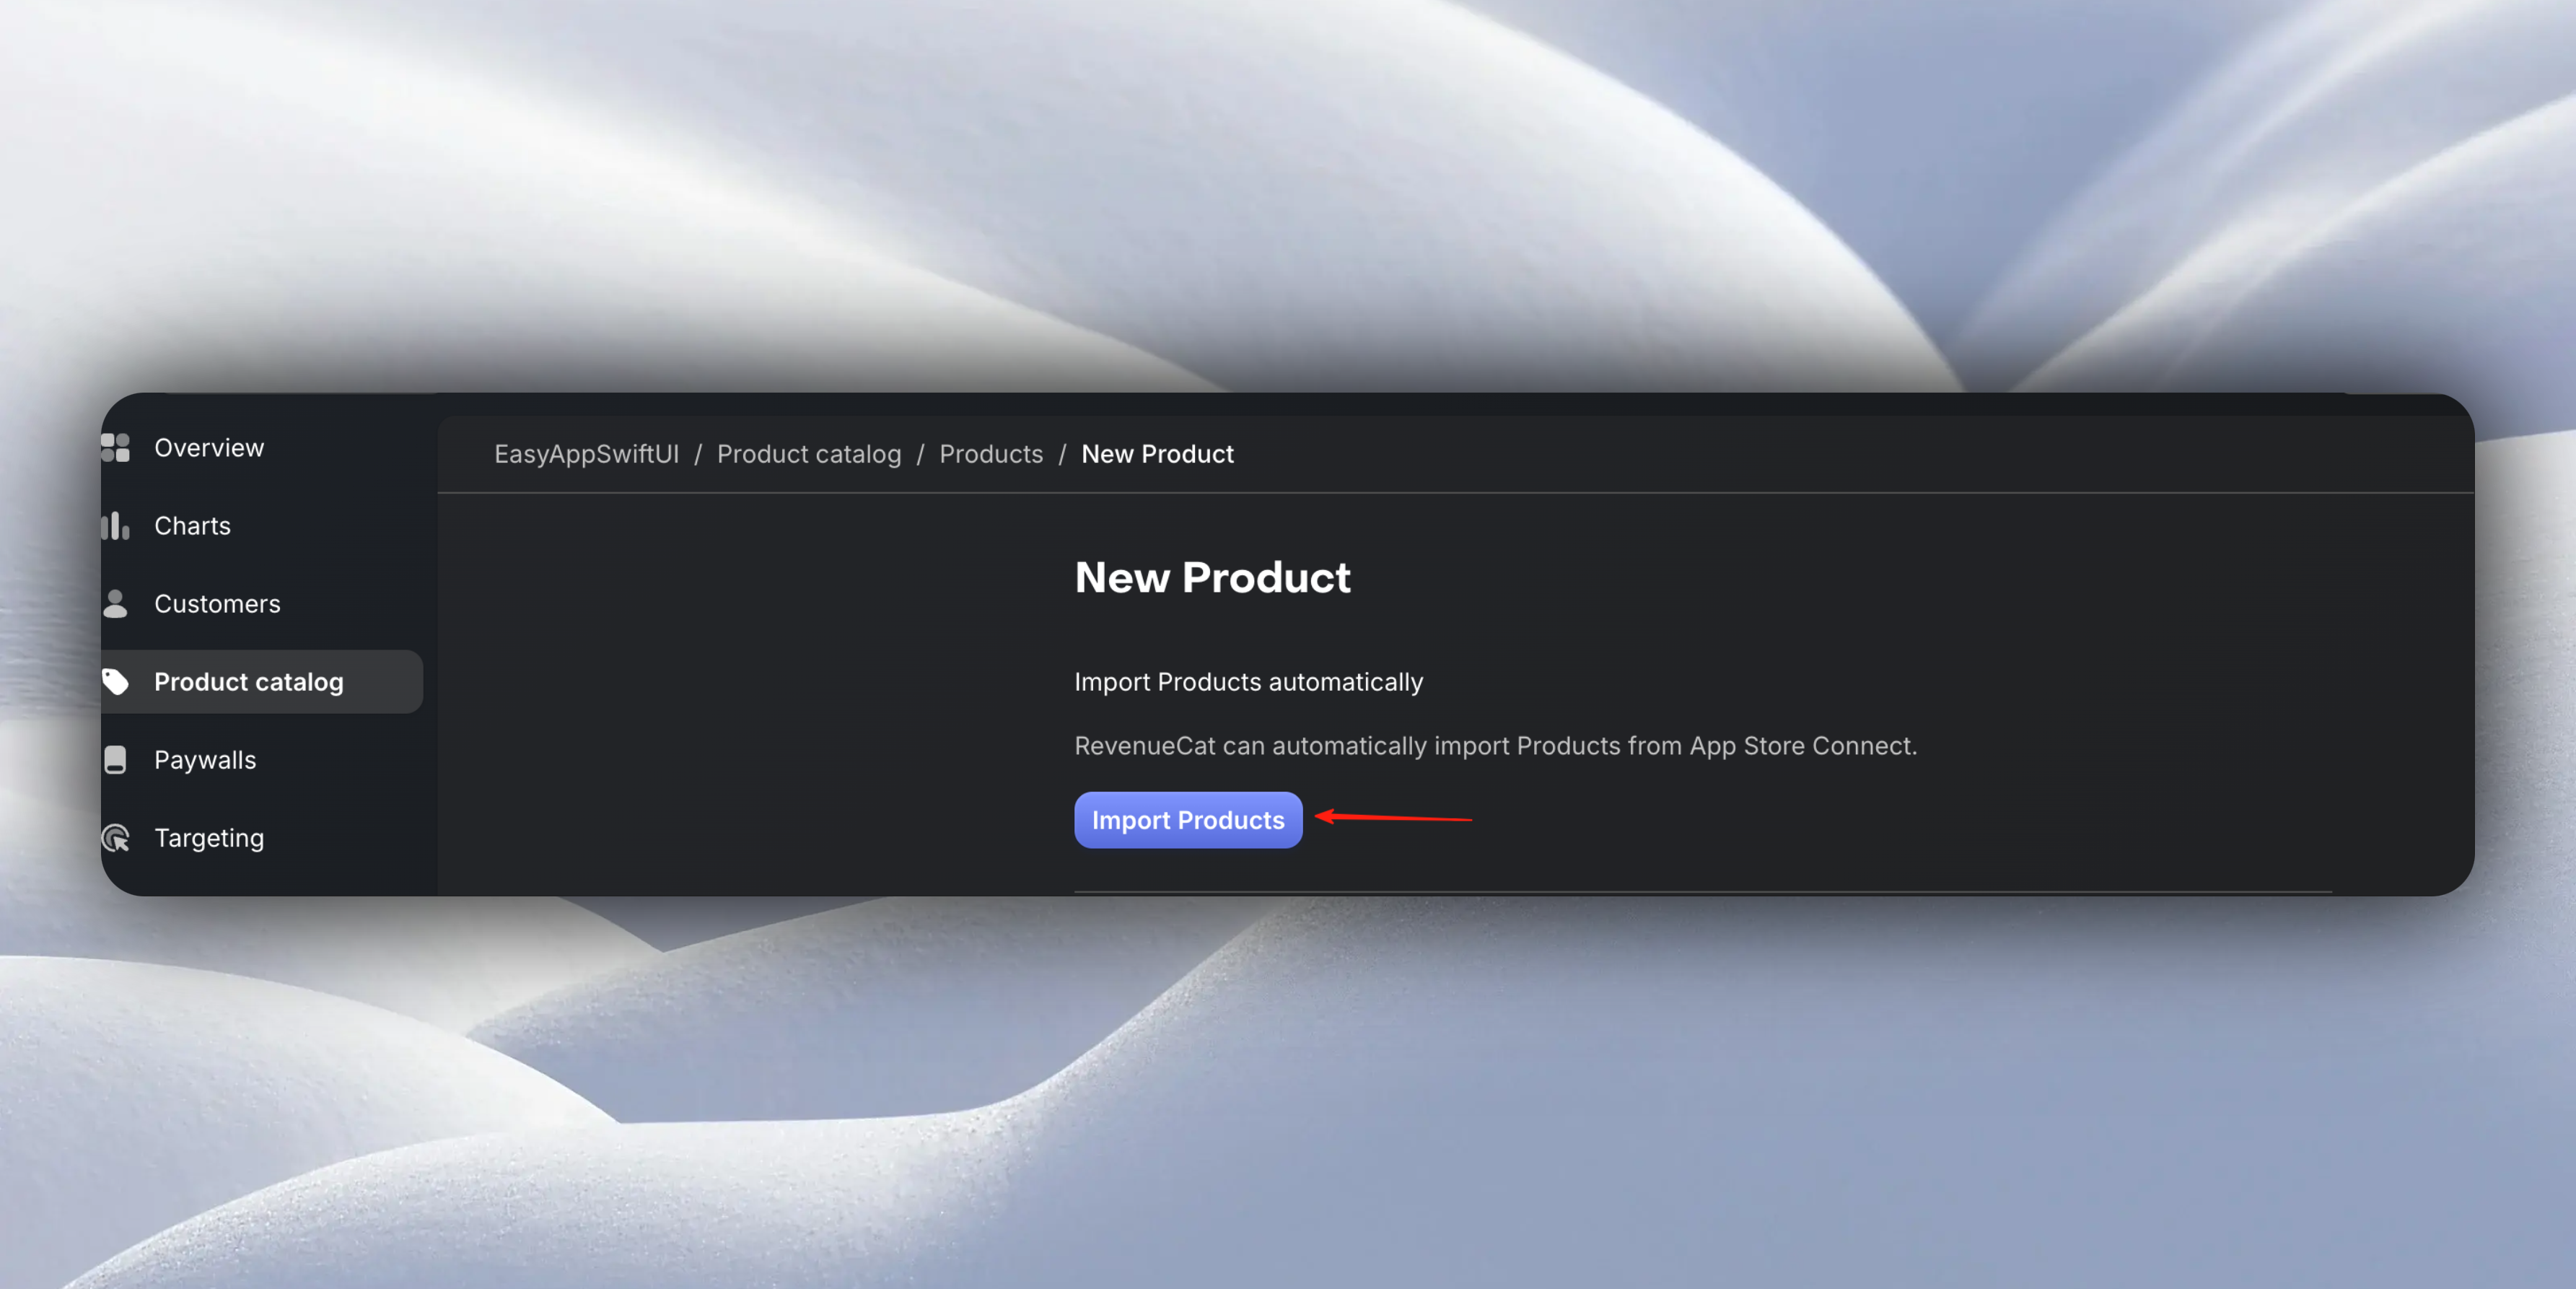The height and width of the screenshot is (1289, 2576).
Task: Open Product catalog from the breadcrumb trail
Action: click(x=809, y=454)
